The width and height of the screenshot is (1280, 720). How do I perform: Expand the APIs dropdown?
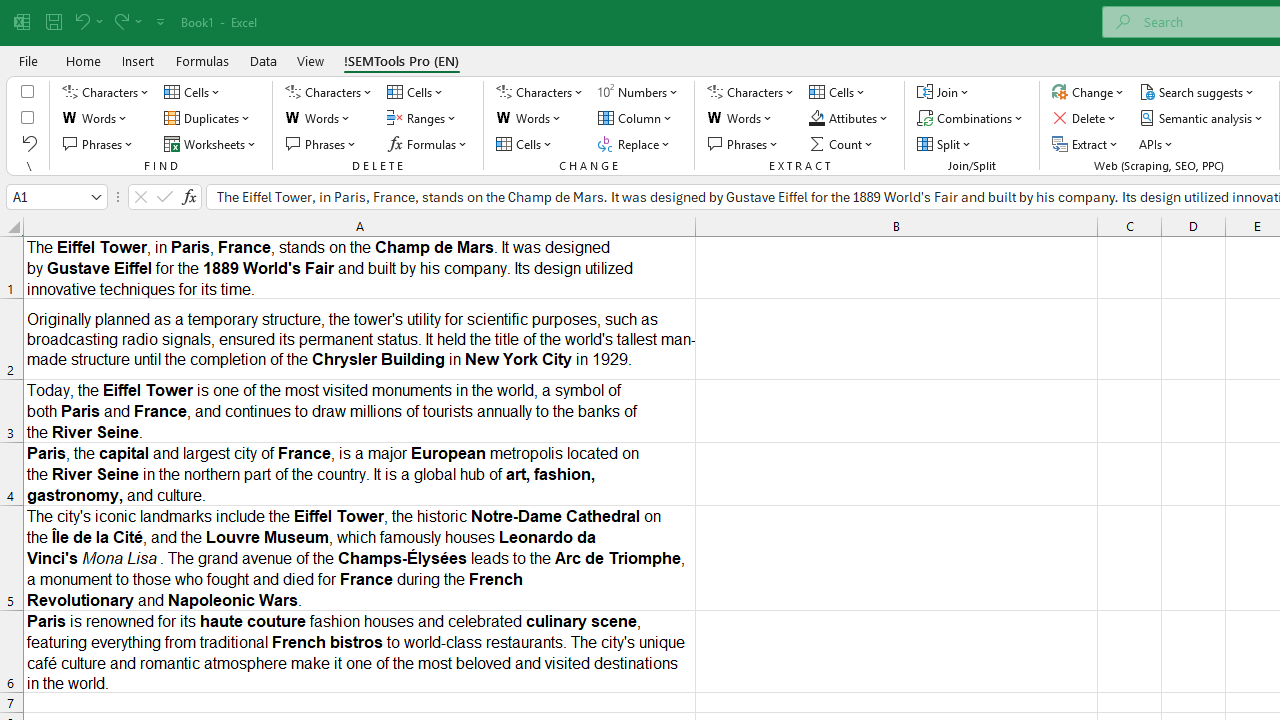pyautogui.click(x=1155, y=143)
